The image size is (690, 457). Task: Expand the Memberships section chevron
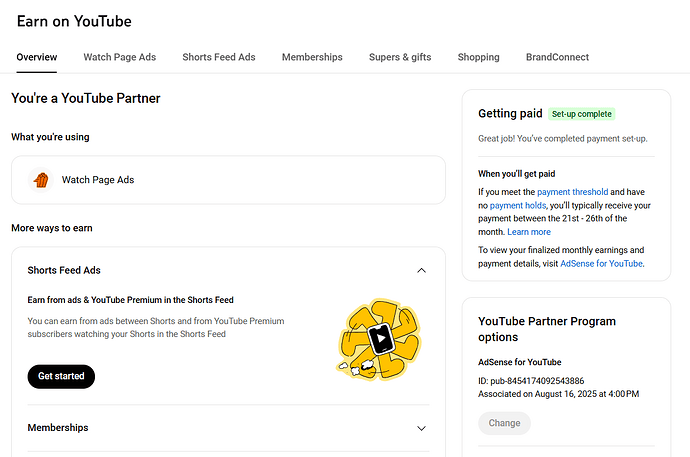coord(421,428)
